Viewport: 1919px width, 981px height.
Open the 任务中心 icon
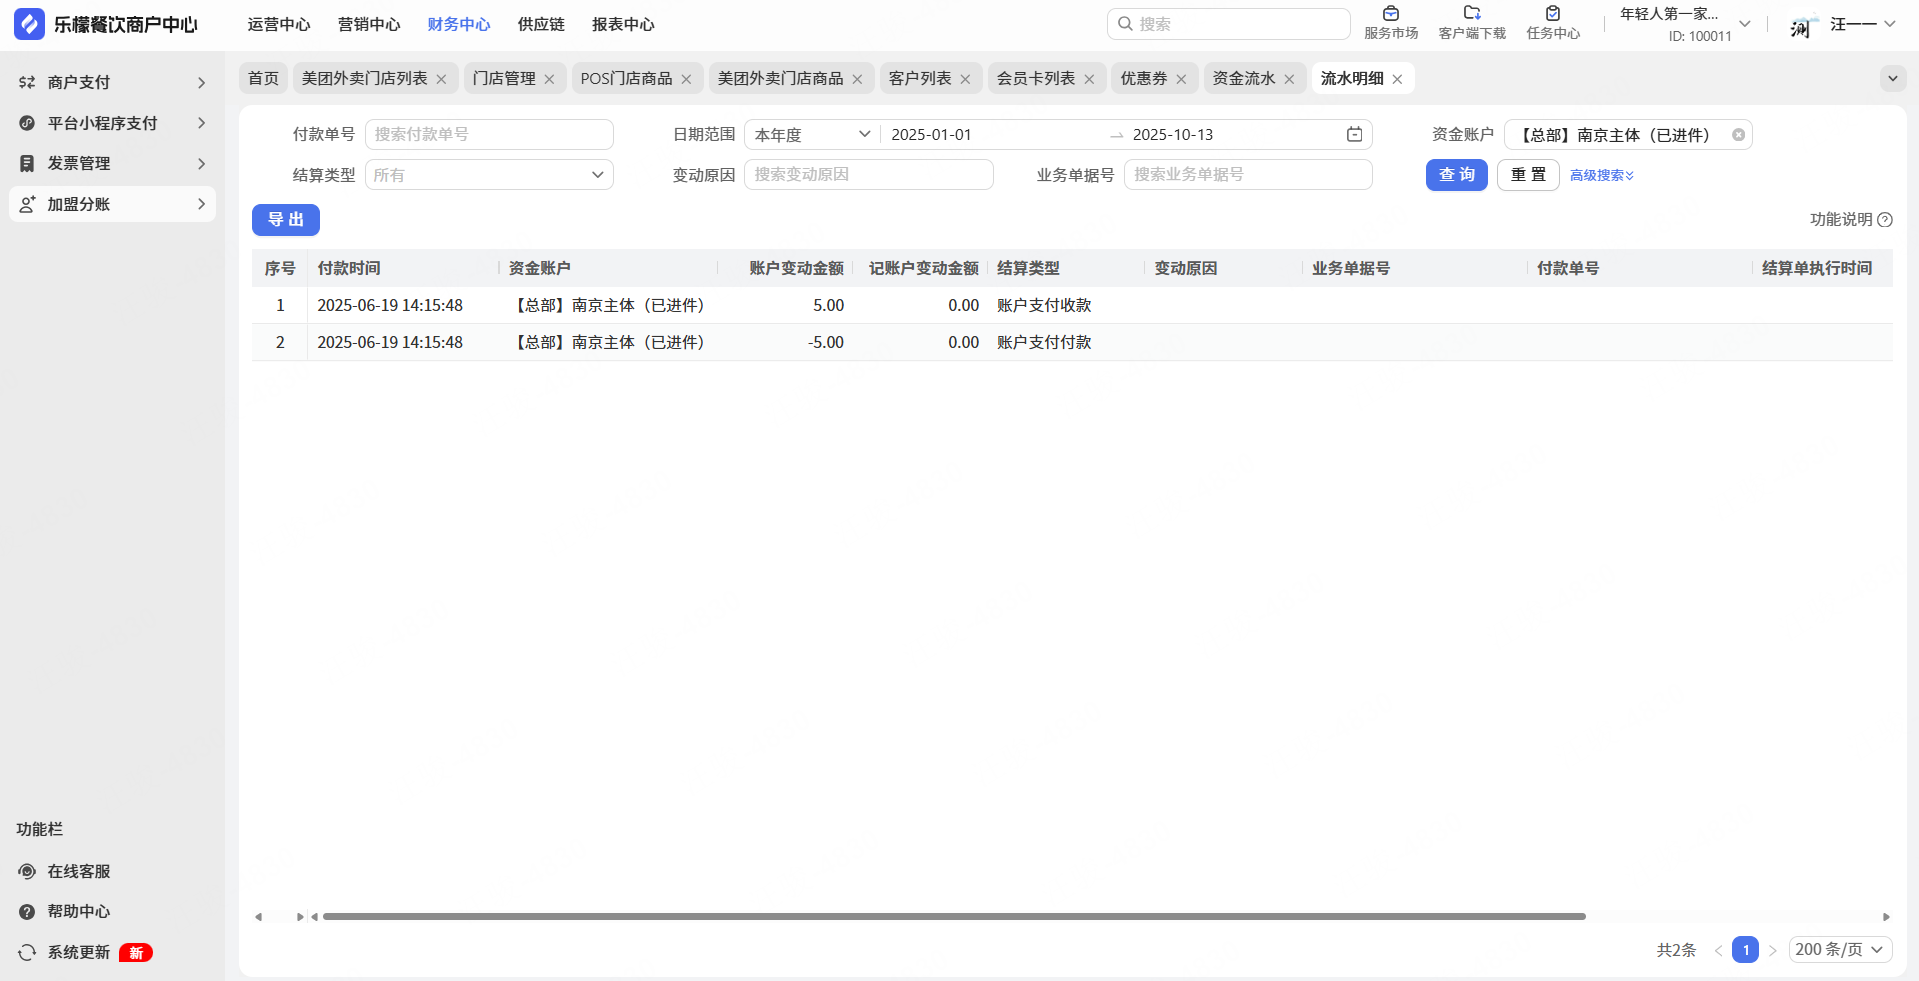tap(1553, 14)
